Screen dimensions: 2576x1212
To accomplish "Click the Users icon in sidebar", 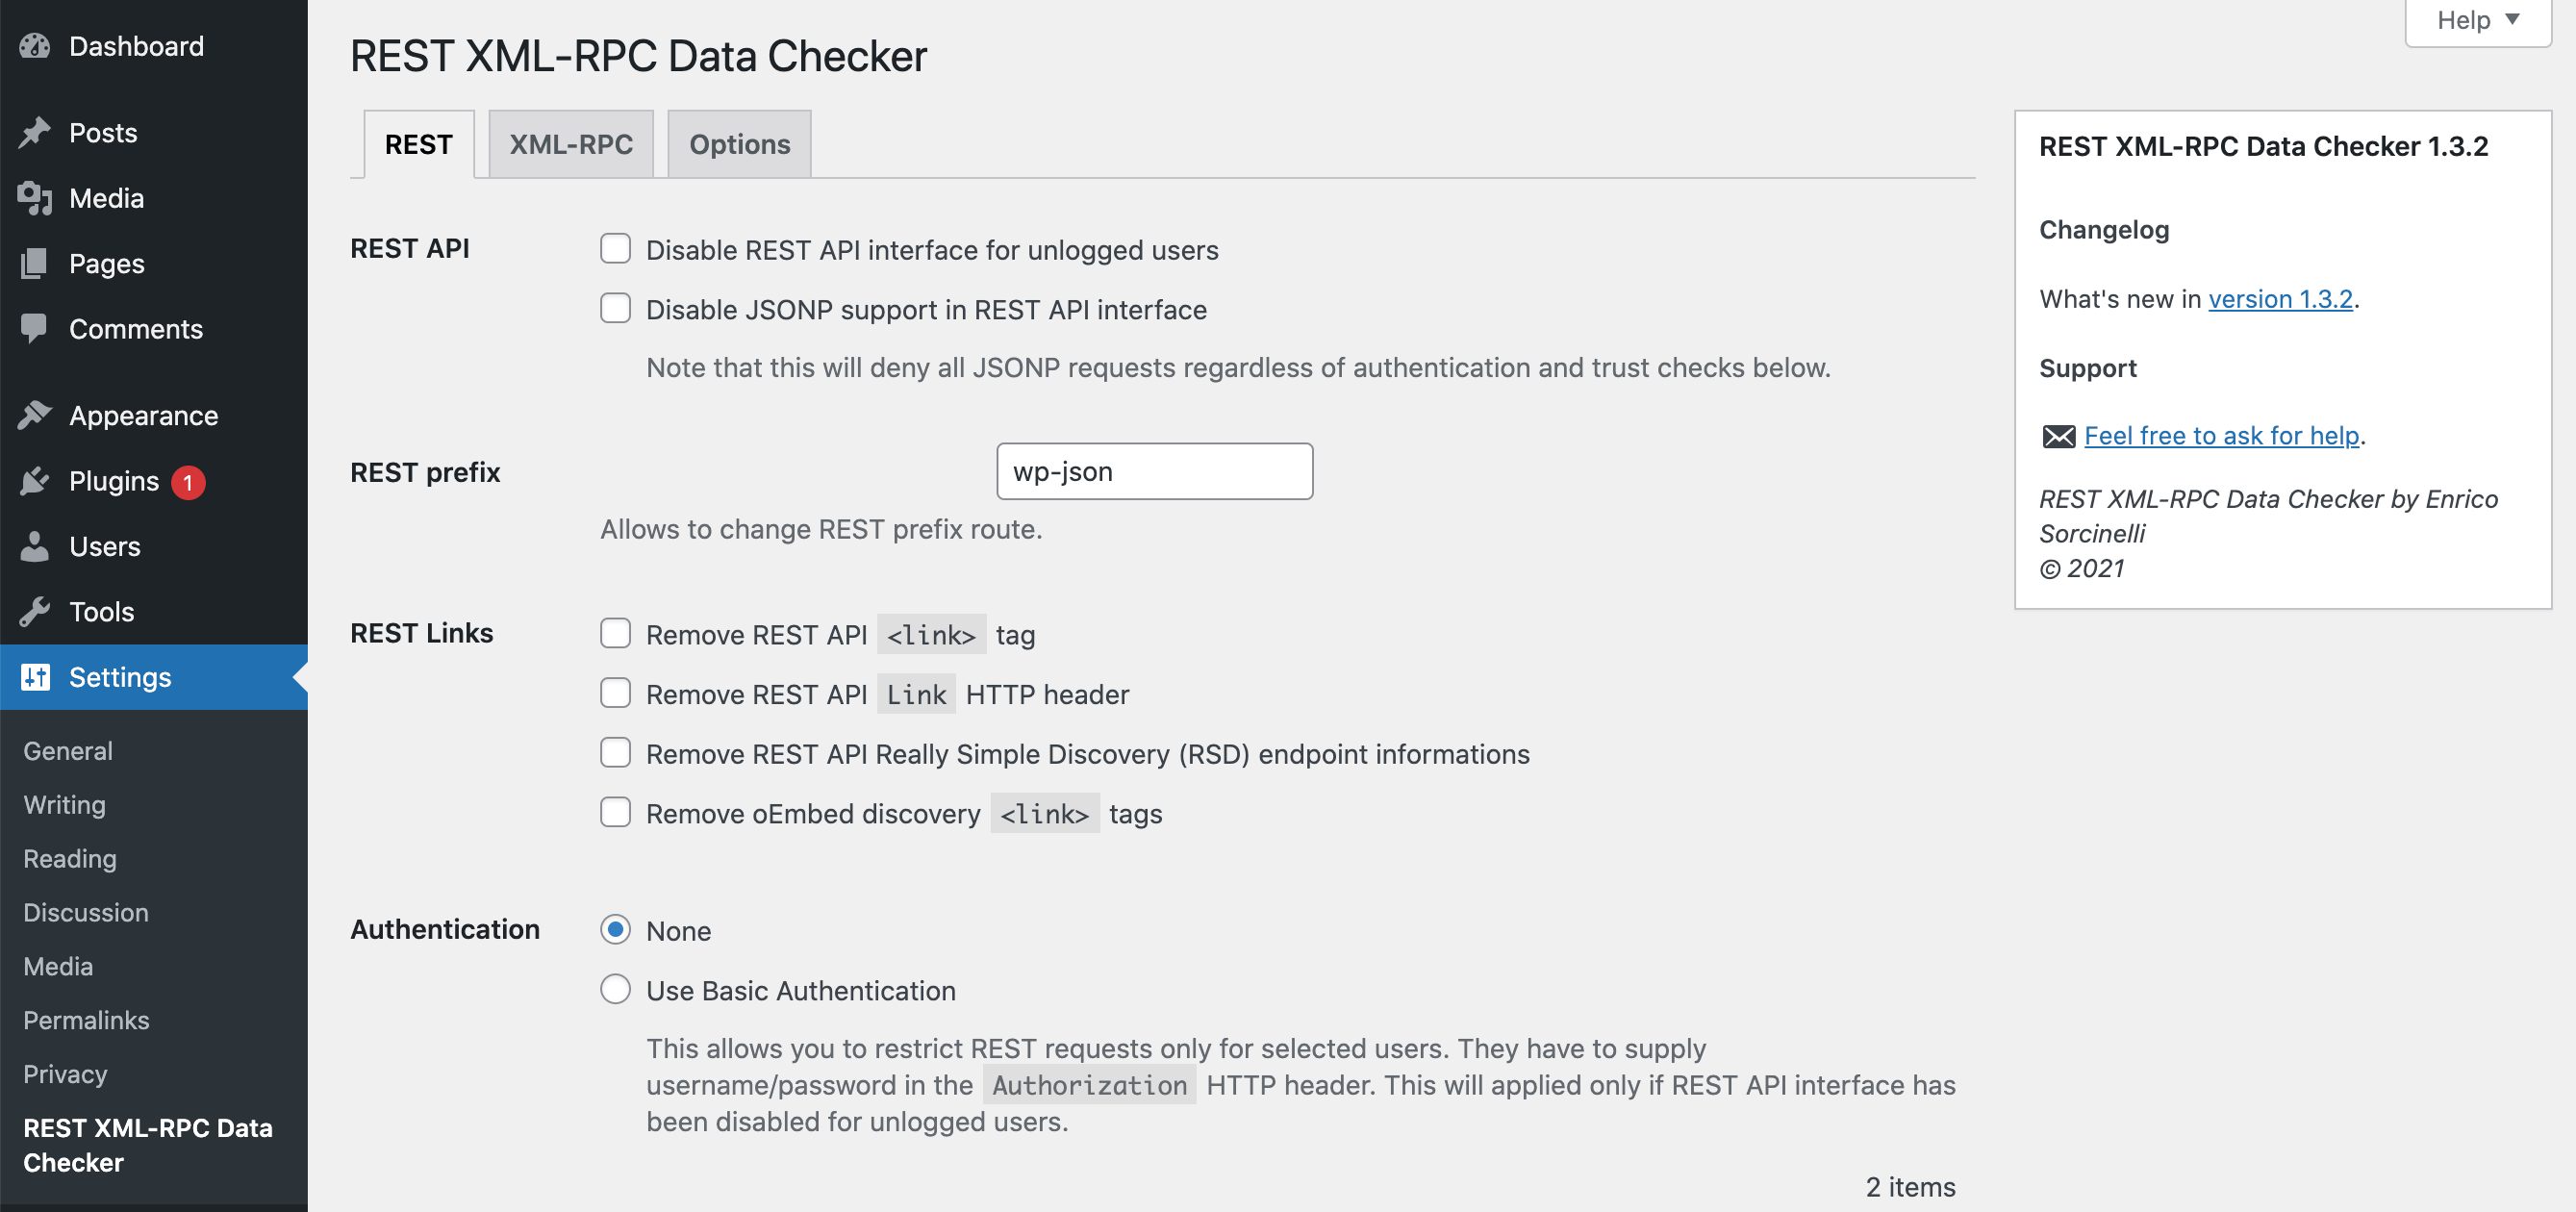I will 35,545.
